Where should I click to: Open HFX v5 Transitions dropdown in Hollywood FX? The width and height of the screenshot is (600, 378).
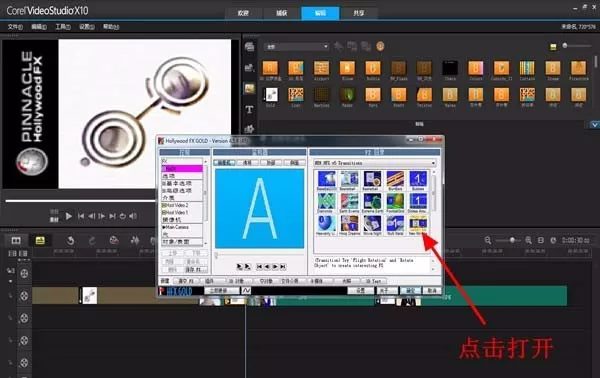pos(374,163)
